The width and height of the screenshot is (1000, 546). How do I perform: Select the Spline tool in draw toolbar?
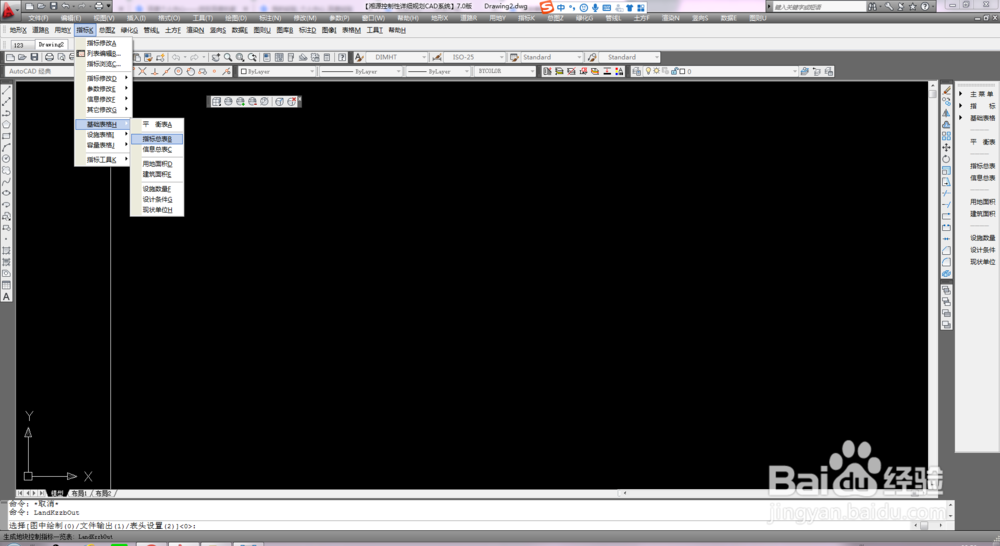pos(6,182)
